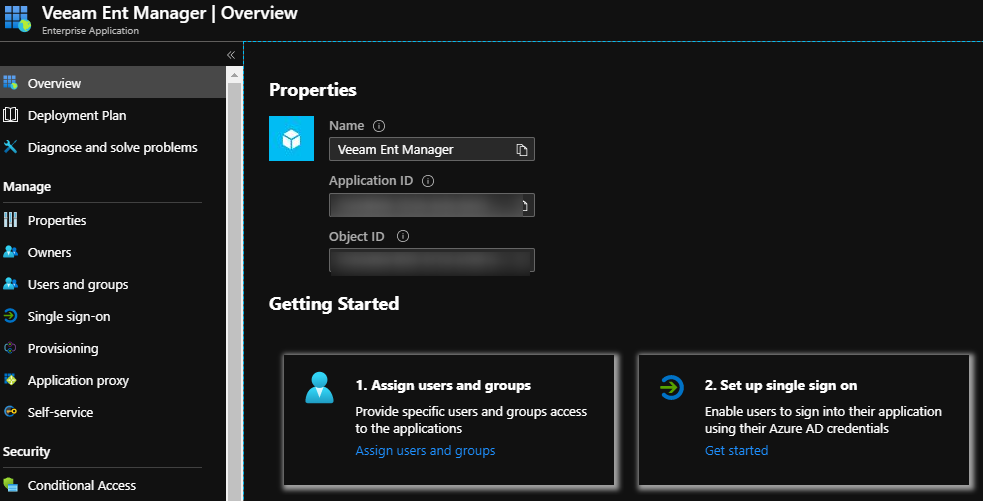
Task: Open Conditional Access under Security
Action: [82, 485]
